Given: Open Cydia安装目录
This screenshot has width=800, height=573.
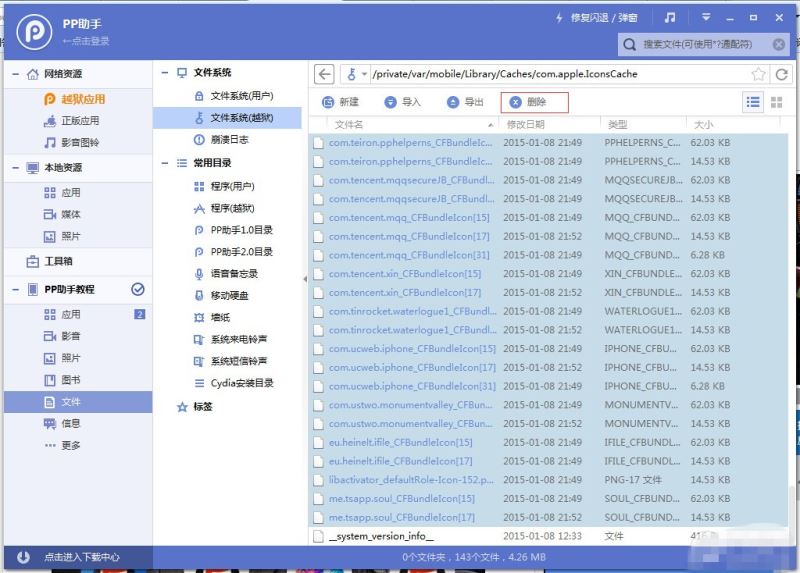Looking at the screenshot, I should pyautogui.click(x=234, y=383).
